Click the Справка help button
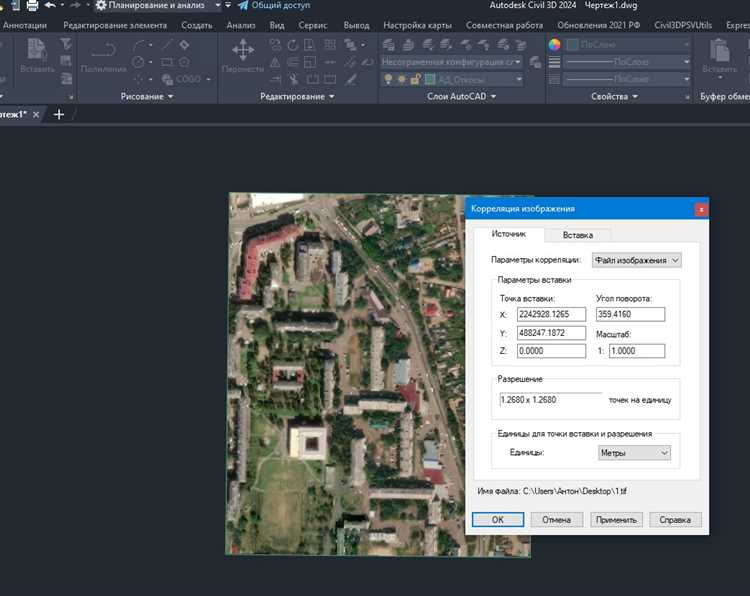 675,520
